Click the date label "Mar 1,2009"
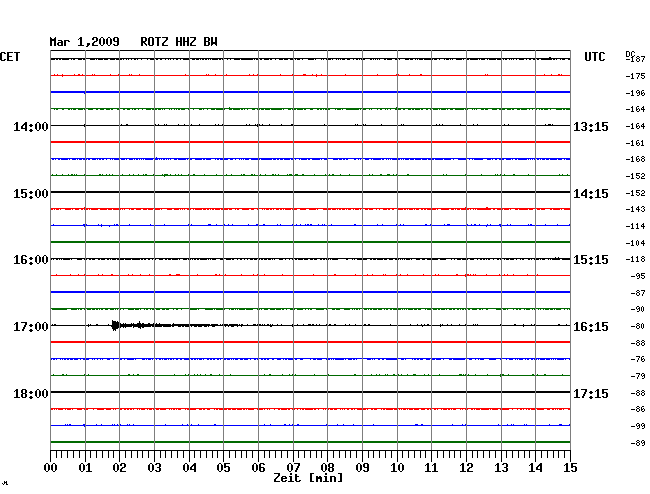This screenshot has height=494, width=650. pos(84,42)
